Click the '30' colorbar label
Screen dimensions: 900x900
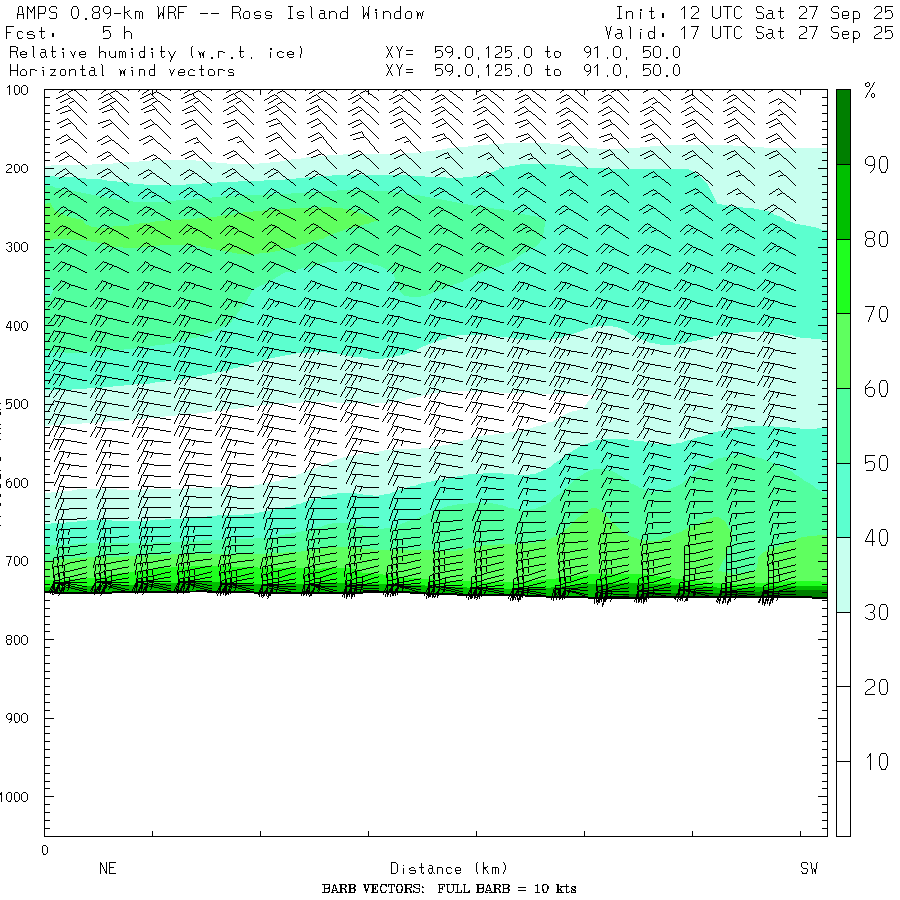click(x=876, y=613)
